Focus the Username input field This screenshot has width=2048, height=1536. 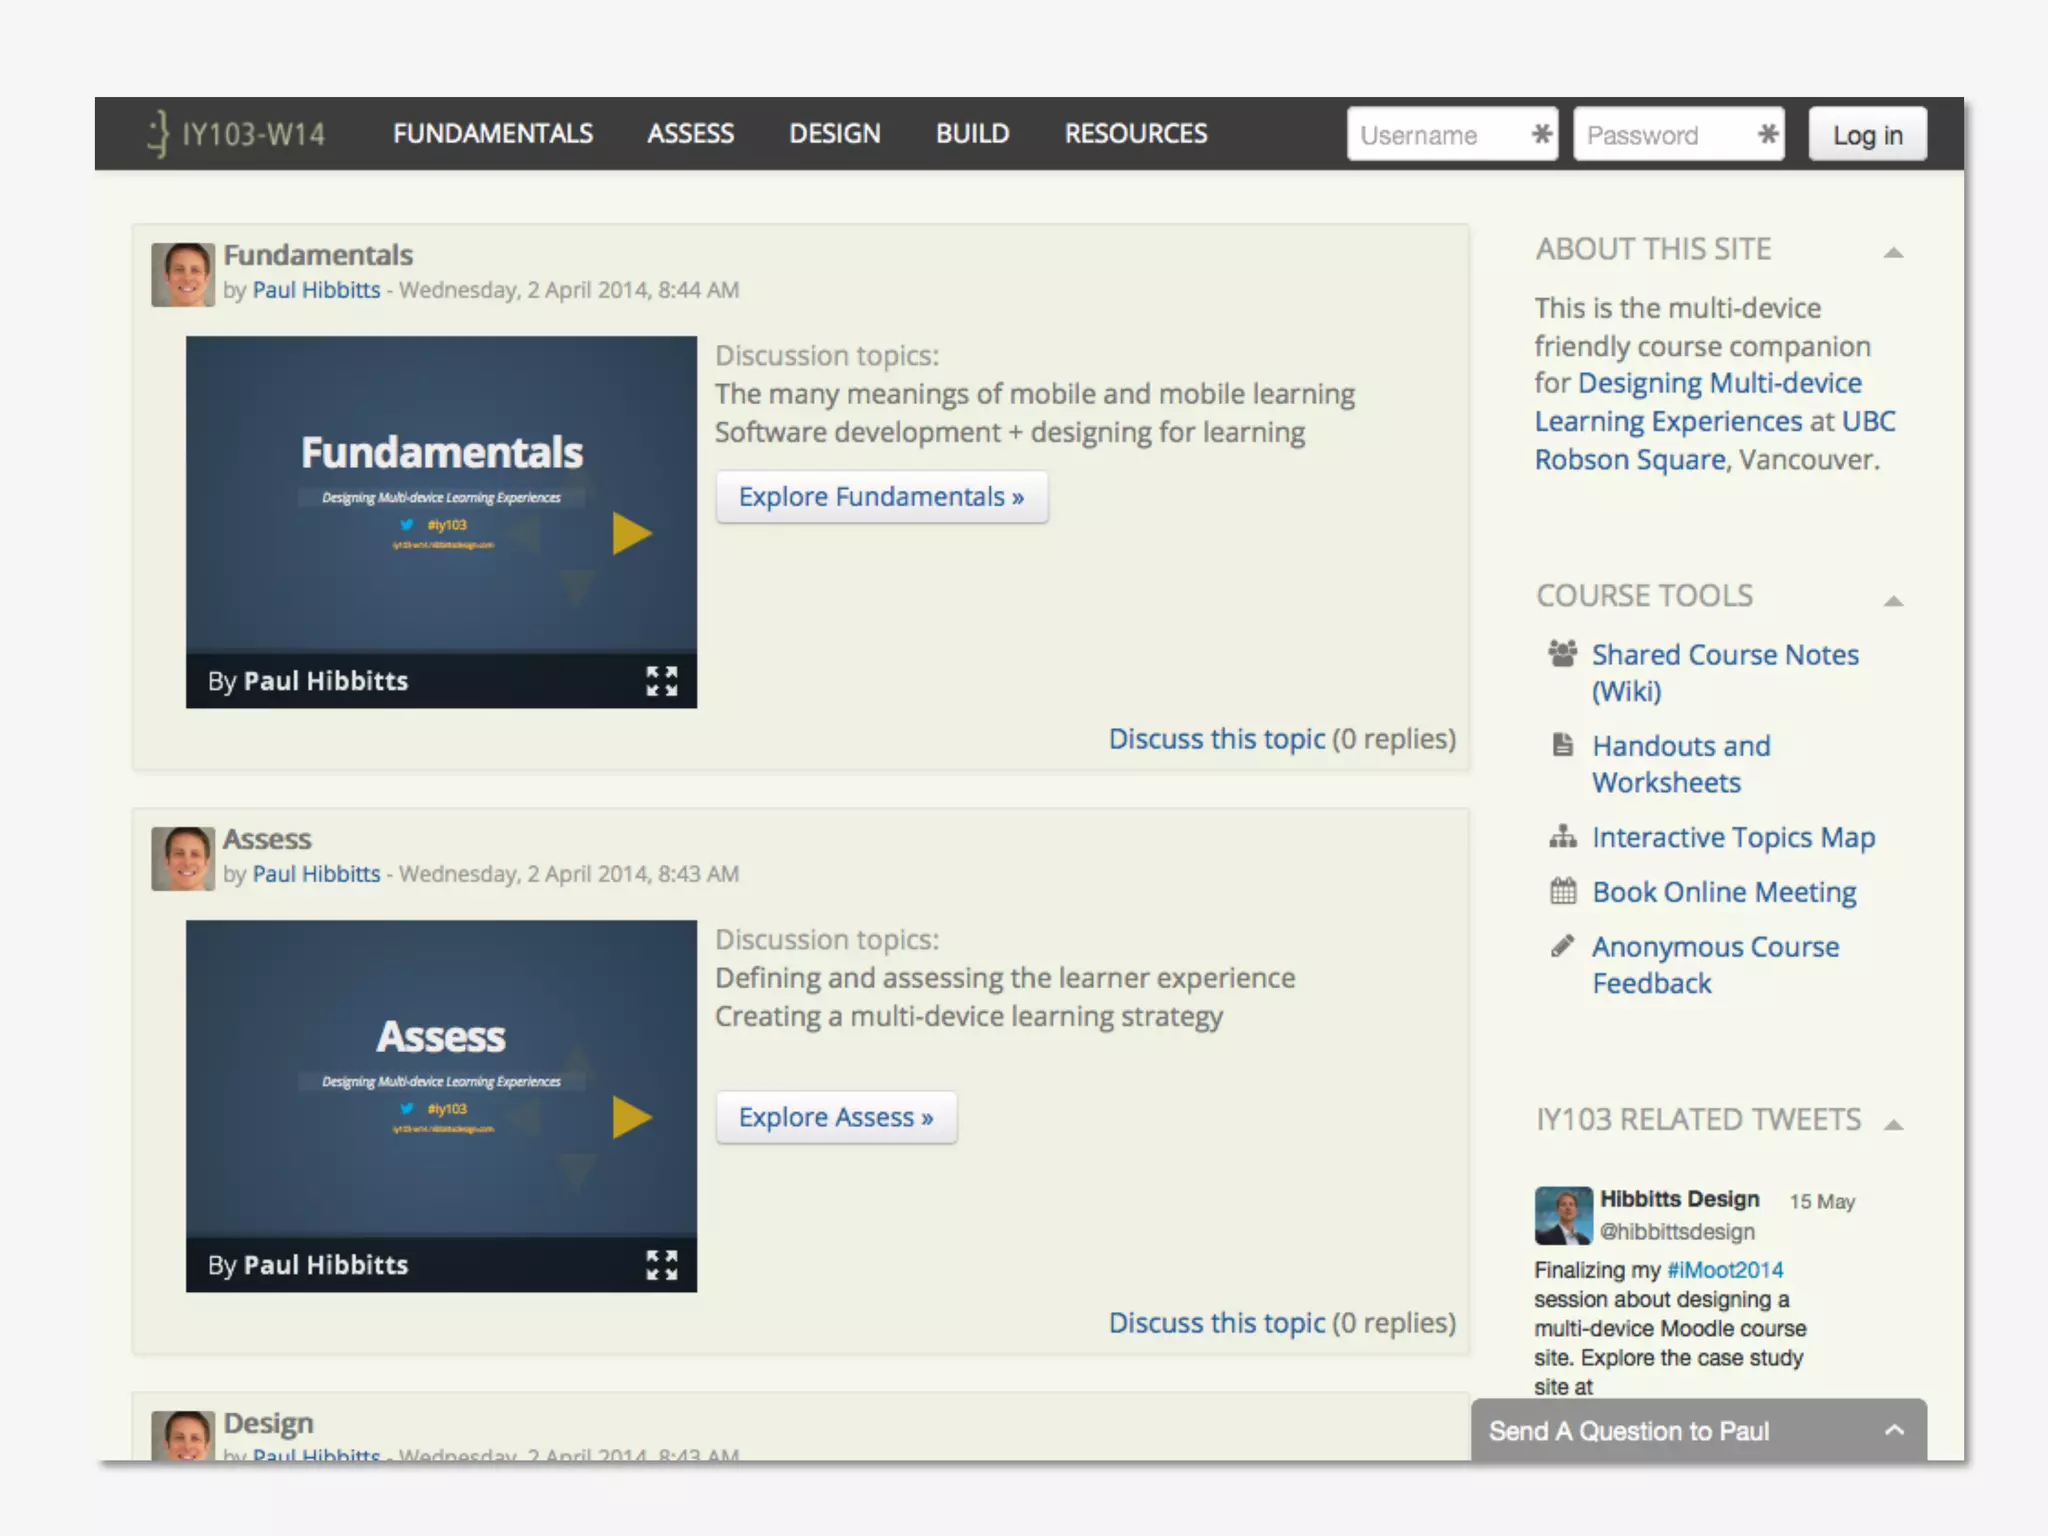click(x=1438, y=135)
